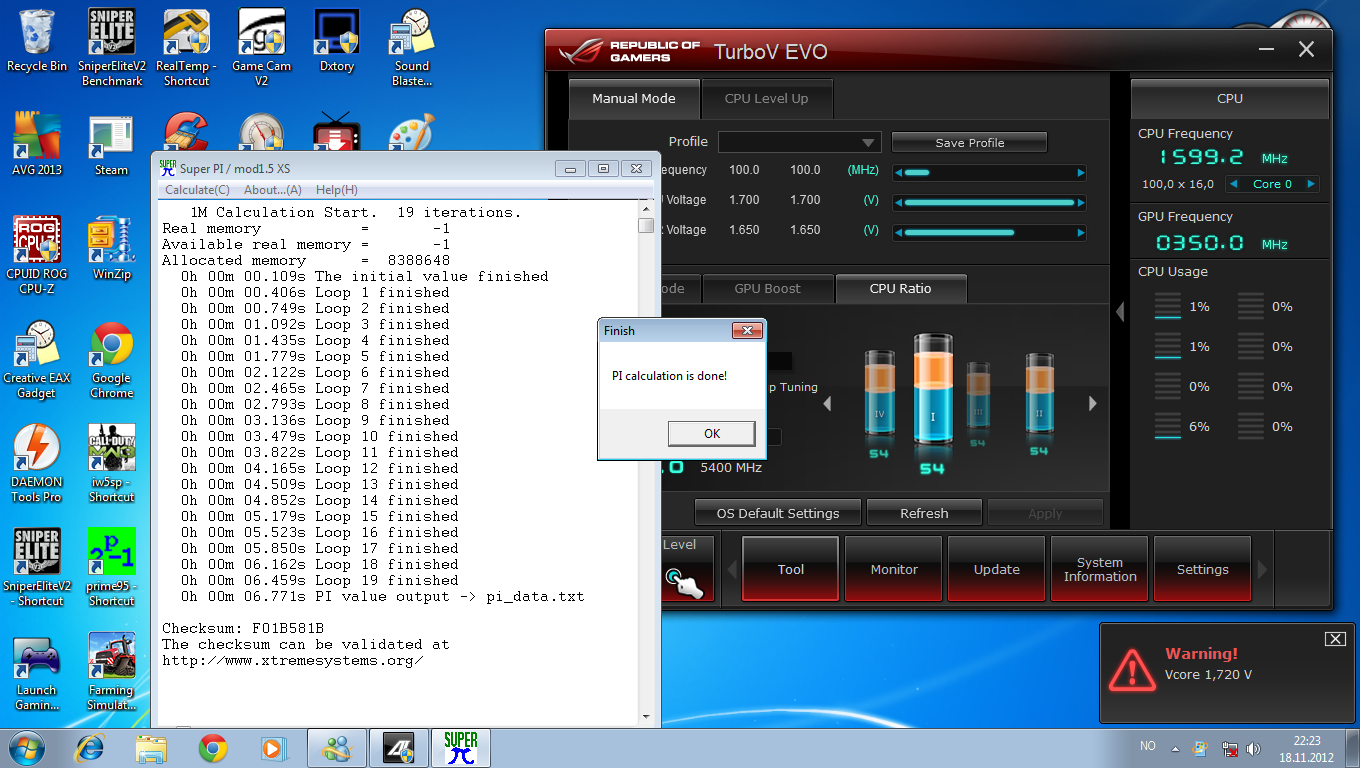Open the Steam desktop shortcut

[111, 144]
